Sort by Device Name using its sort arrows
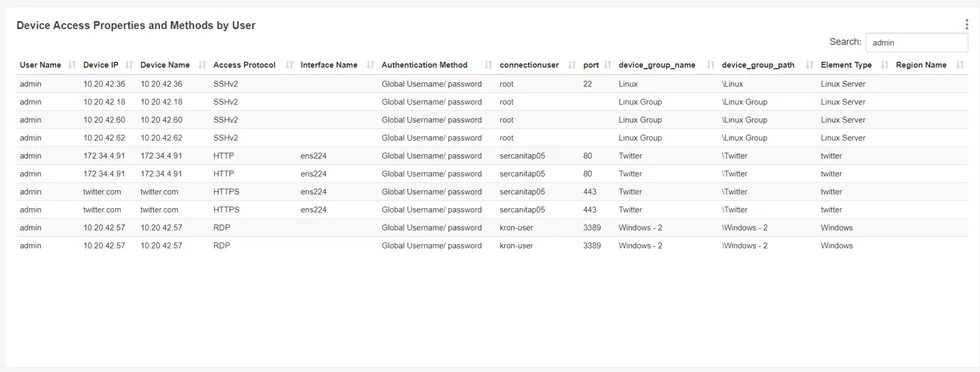This screenshot has height=372, width=980. click(x=202, y=65)
